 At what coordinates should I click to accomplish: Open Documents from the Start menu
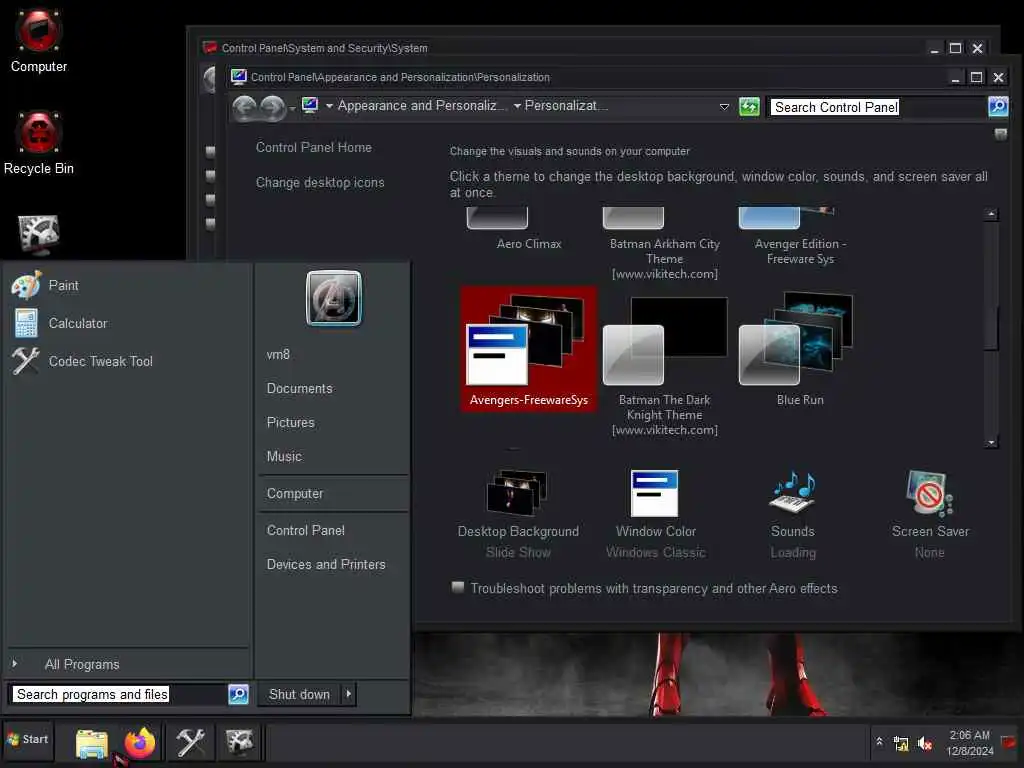point(299,389)
